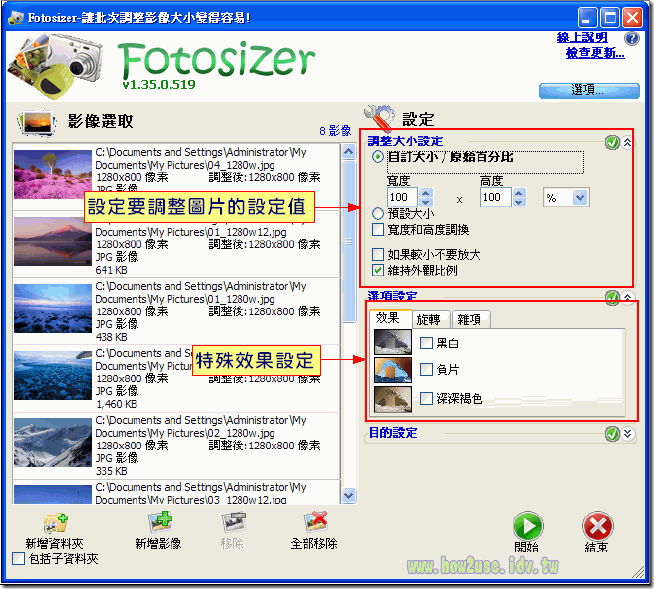Click the image list scrollbar down arrow
This screenshot has height=589, width=654.
click(x=349, y=496)
